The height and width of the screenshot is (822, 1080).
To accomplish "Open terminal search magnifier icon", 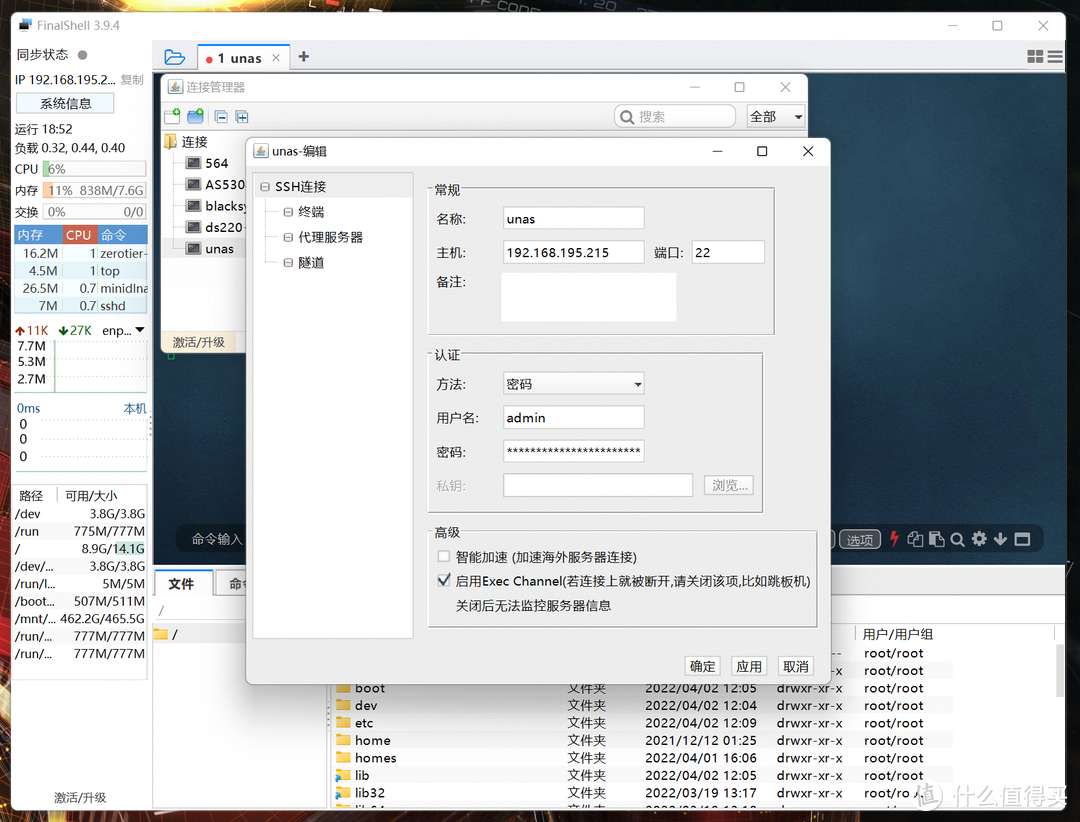I will click(x=957, y=539).
